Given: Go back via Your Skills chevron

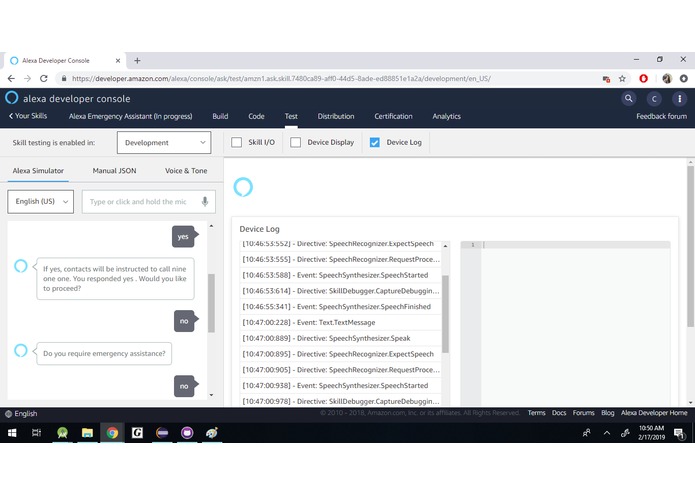Looking at the screenshot, I should (28, 116).
